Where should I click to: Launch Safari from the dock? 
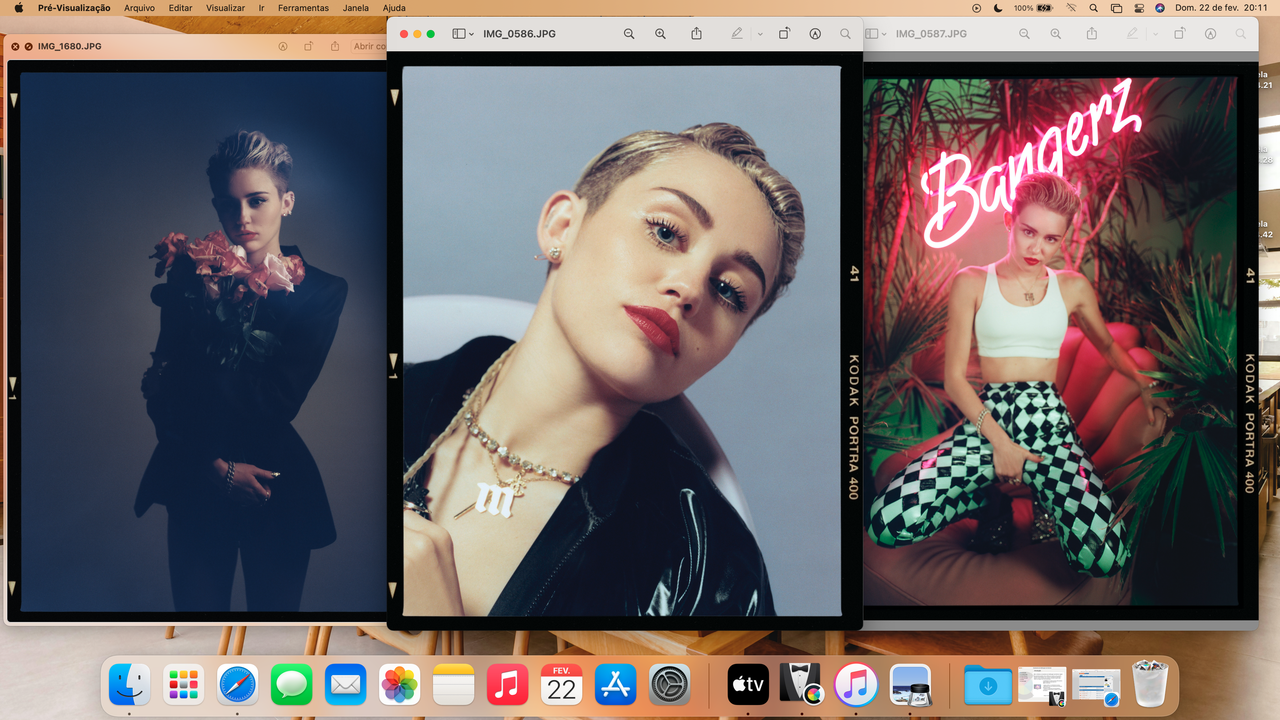(237, 685)
